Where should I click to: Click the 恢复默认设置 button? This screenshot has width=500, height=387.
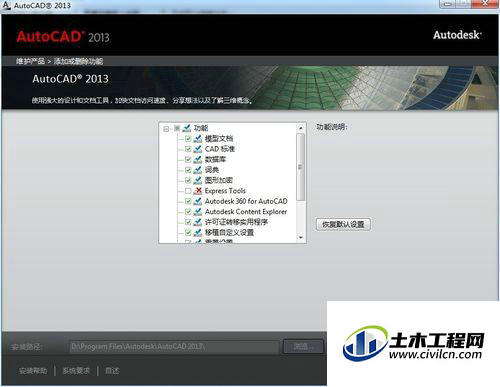pyautogui.click(x=343, y=224)
